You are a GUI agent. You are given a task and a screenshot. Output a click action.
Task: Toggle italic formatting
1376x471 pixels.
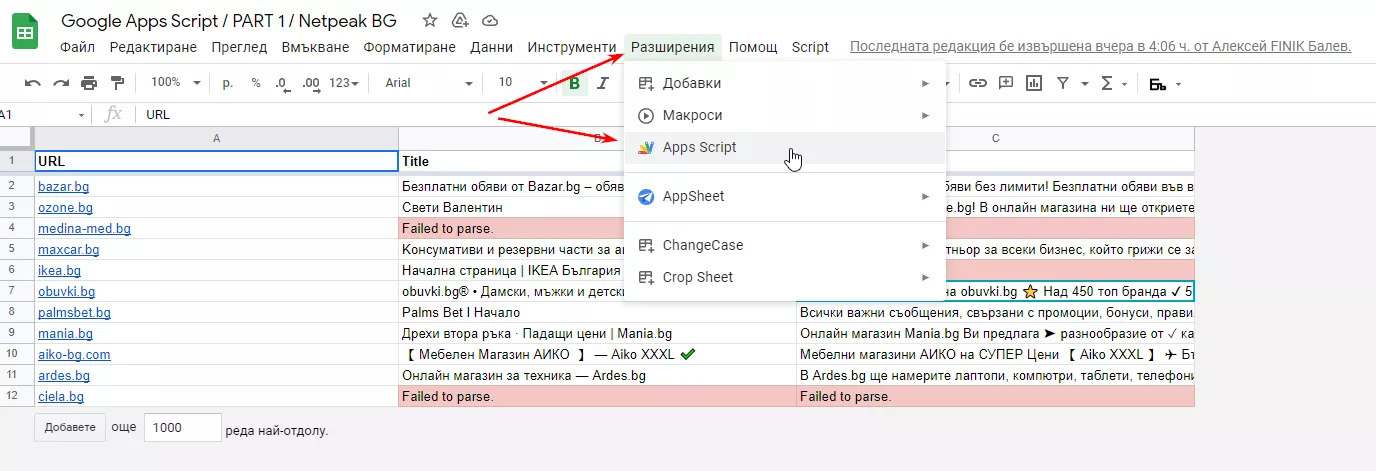click(603, 83)
